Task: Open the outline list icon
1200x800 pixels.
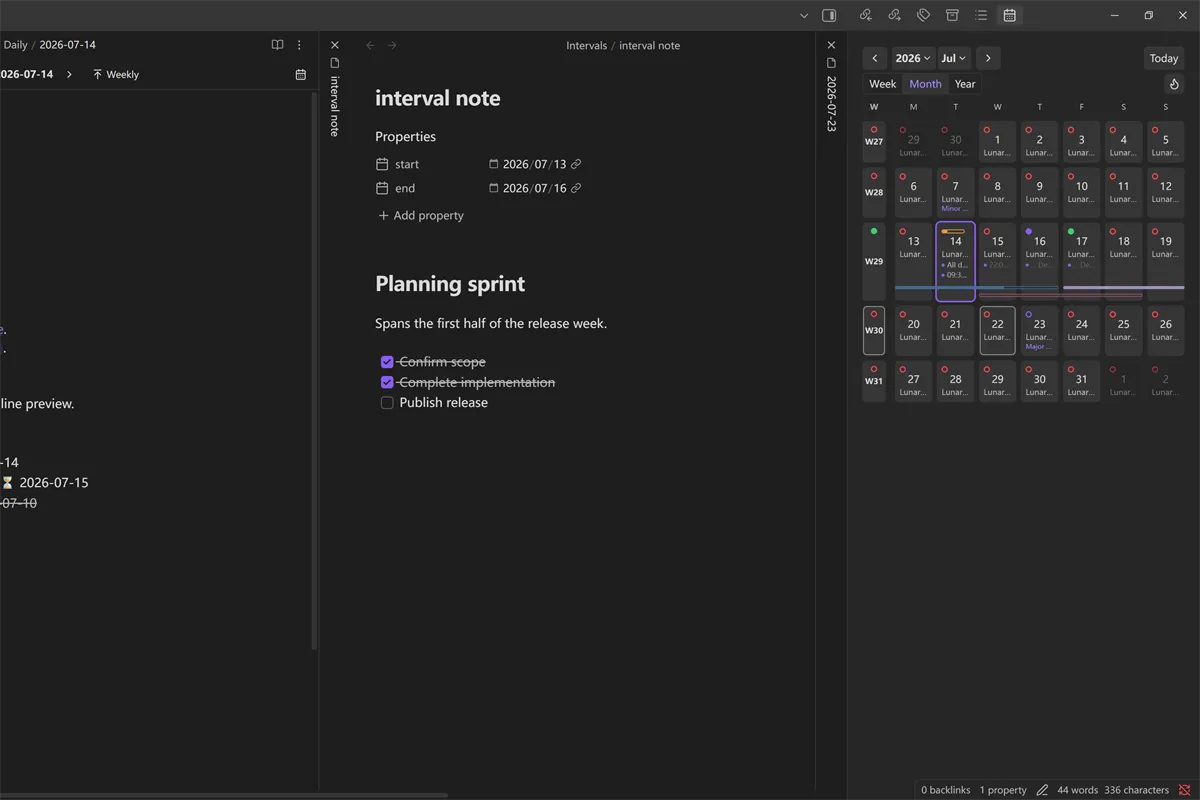Action: (981, 15)
